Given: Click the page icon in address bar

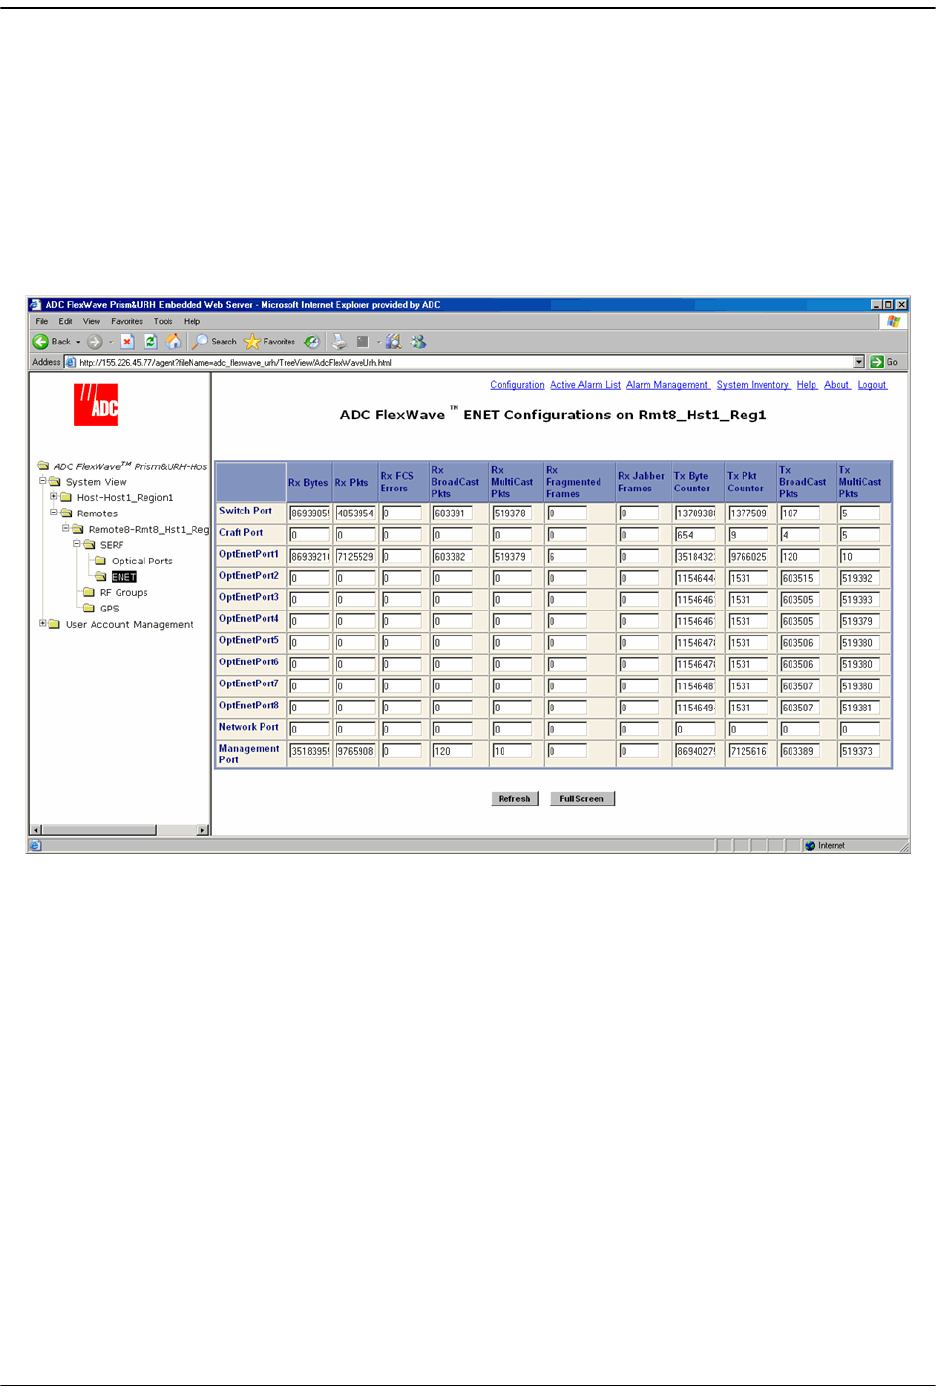Looking at the screenshot, I should [x=71, y=362].
